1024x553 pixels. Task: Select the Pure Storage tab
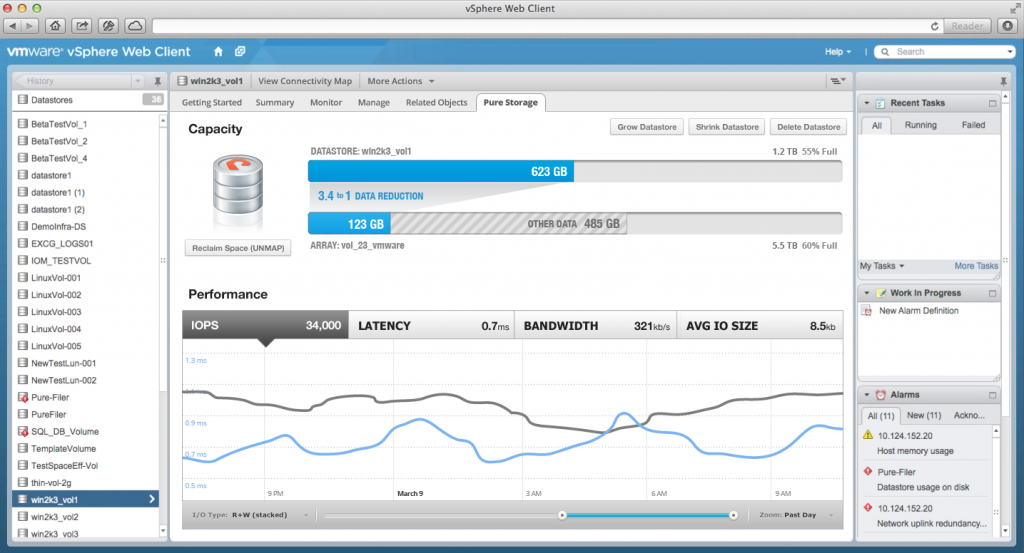click(x=511, y=103)
